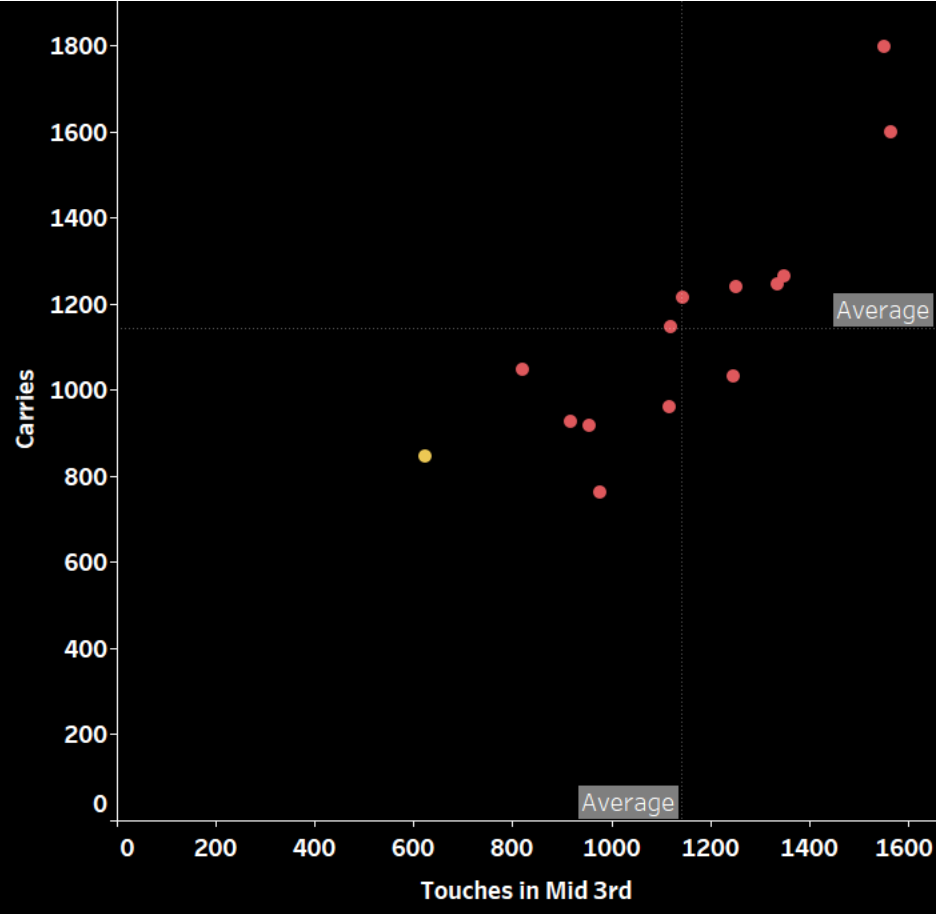Viewport: 938px width, 914px height.
Task: Click the 1000 tick label on Touches axis
Action: click(x=611, y=848)
